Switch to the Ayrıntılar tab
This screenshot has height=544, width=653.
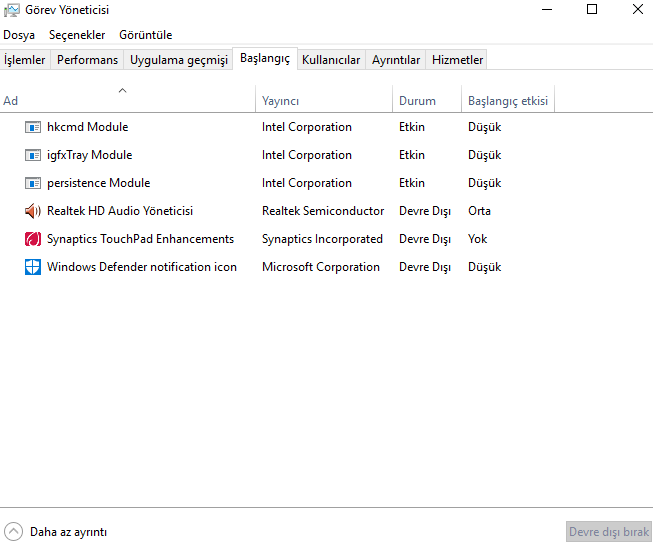396,60
